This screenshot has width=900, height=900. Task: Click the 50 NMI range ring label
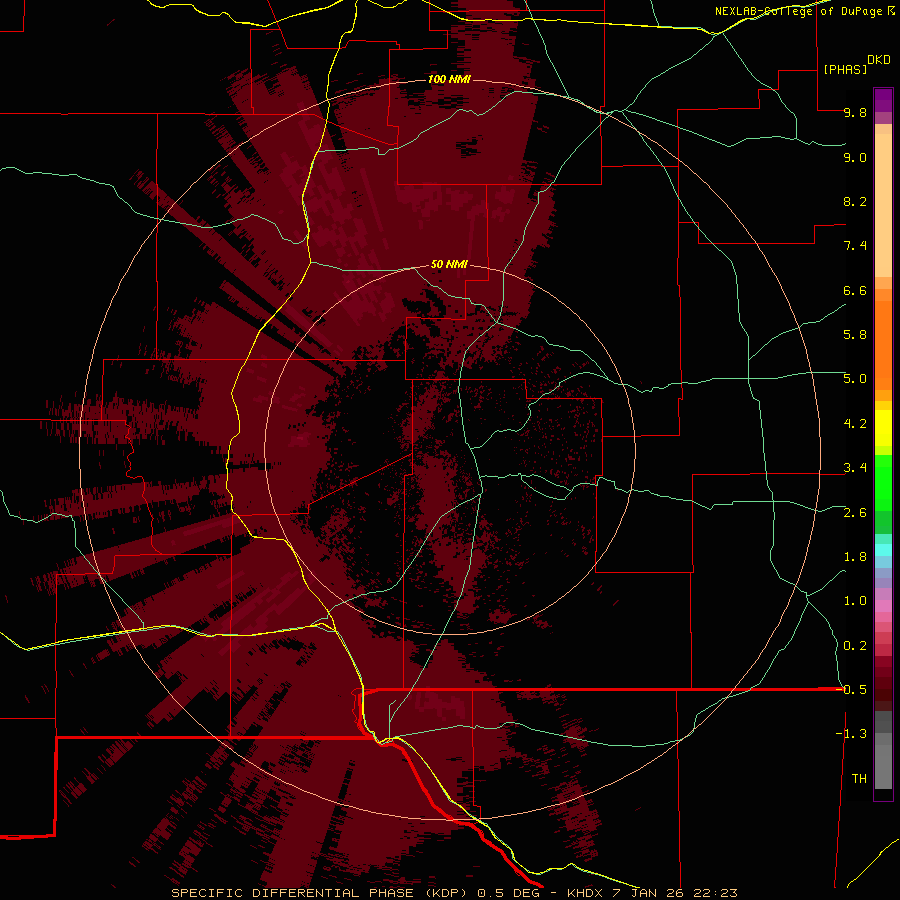click(x=449, y=264)
